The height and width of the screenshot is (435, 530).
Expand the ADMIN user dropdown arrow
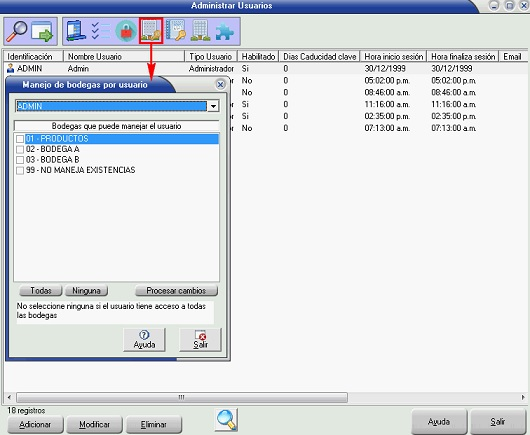[x=213, y=106]
